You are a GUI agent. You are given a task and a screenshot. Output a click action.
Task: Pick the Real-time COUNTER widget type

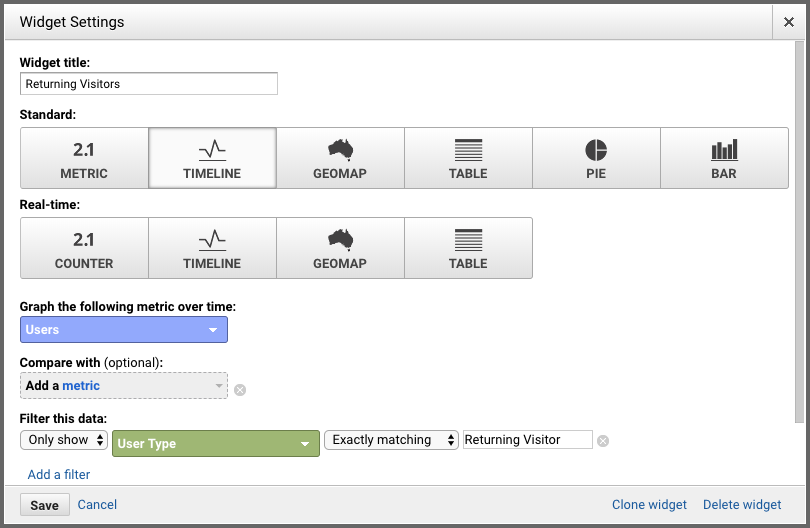(84, 248)
